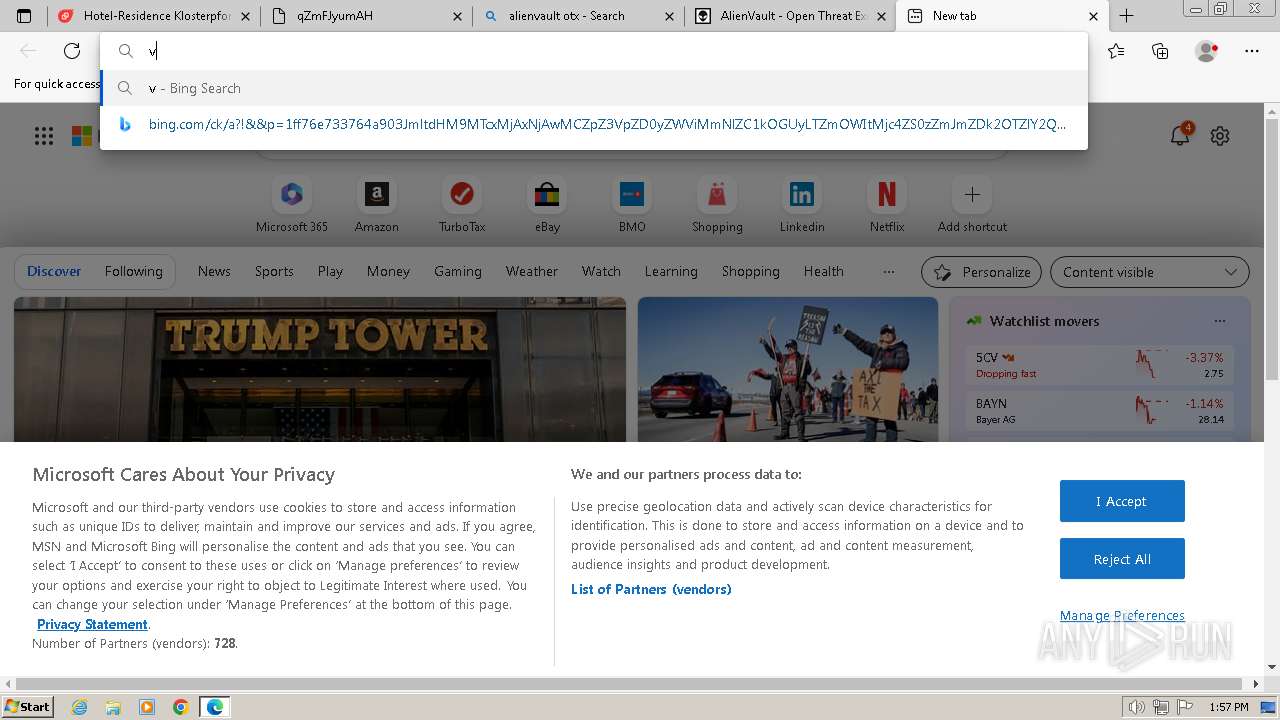Viewport: 1280px width, 720px height.
Task: Open File Explorer from taskbar
Action: click(x=113, y=707)
